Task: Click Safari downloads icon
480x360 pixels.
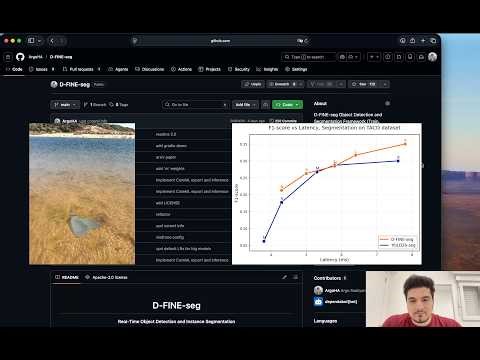Action: pyautogui.click(x=403, y=41)
